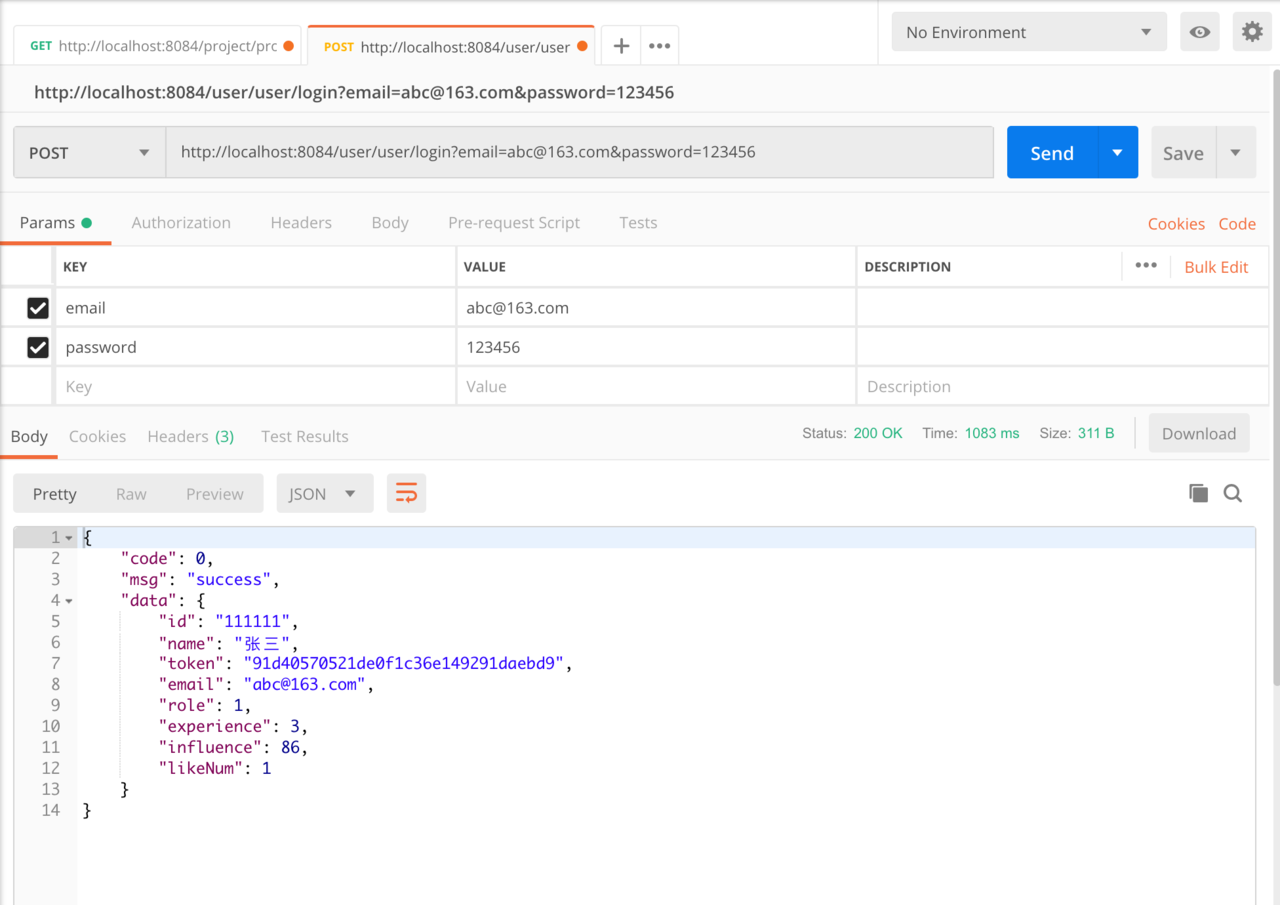Switch to GET project request tab

pyautogui.click(x=157, y=46)
